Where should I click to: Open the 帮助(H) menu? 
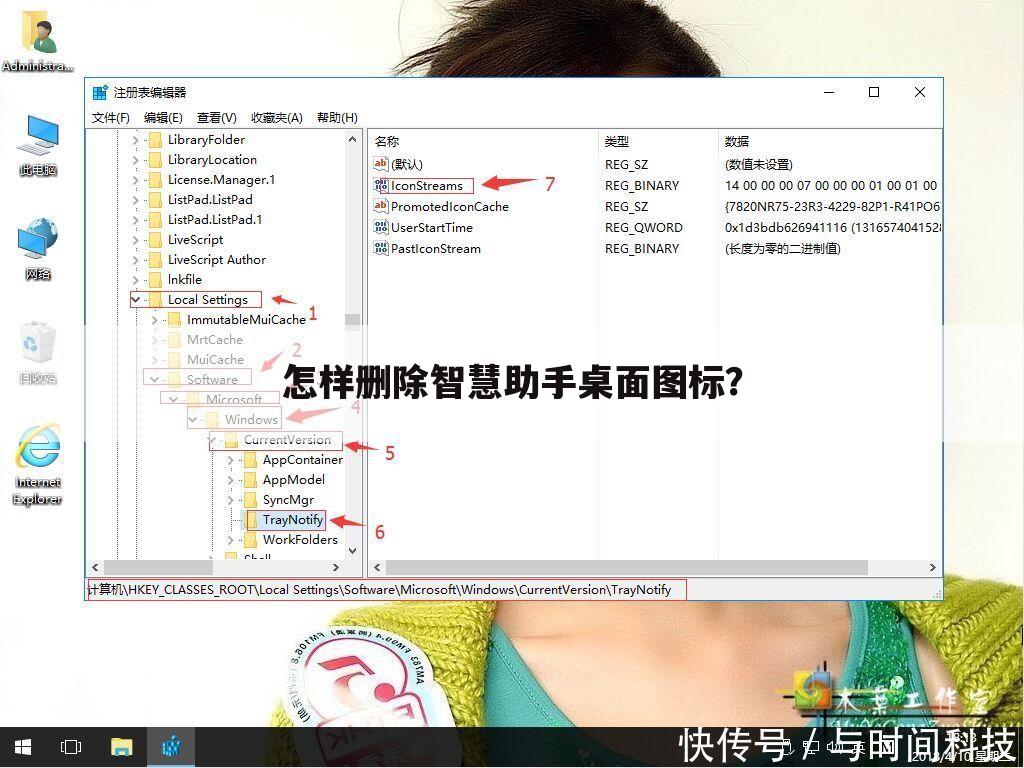[337, 118]
